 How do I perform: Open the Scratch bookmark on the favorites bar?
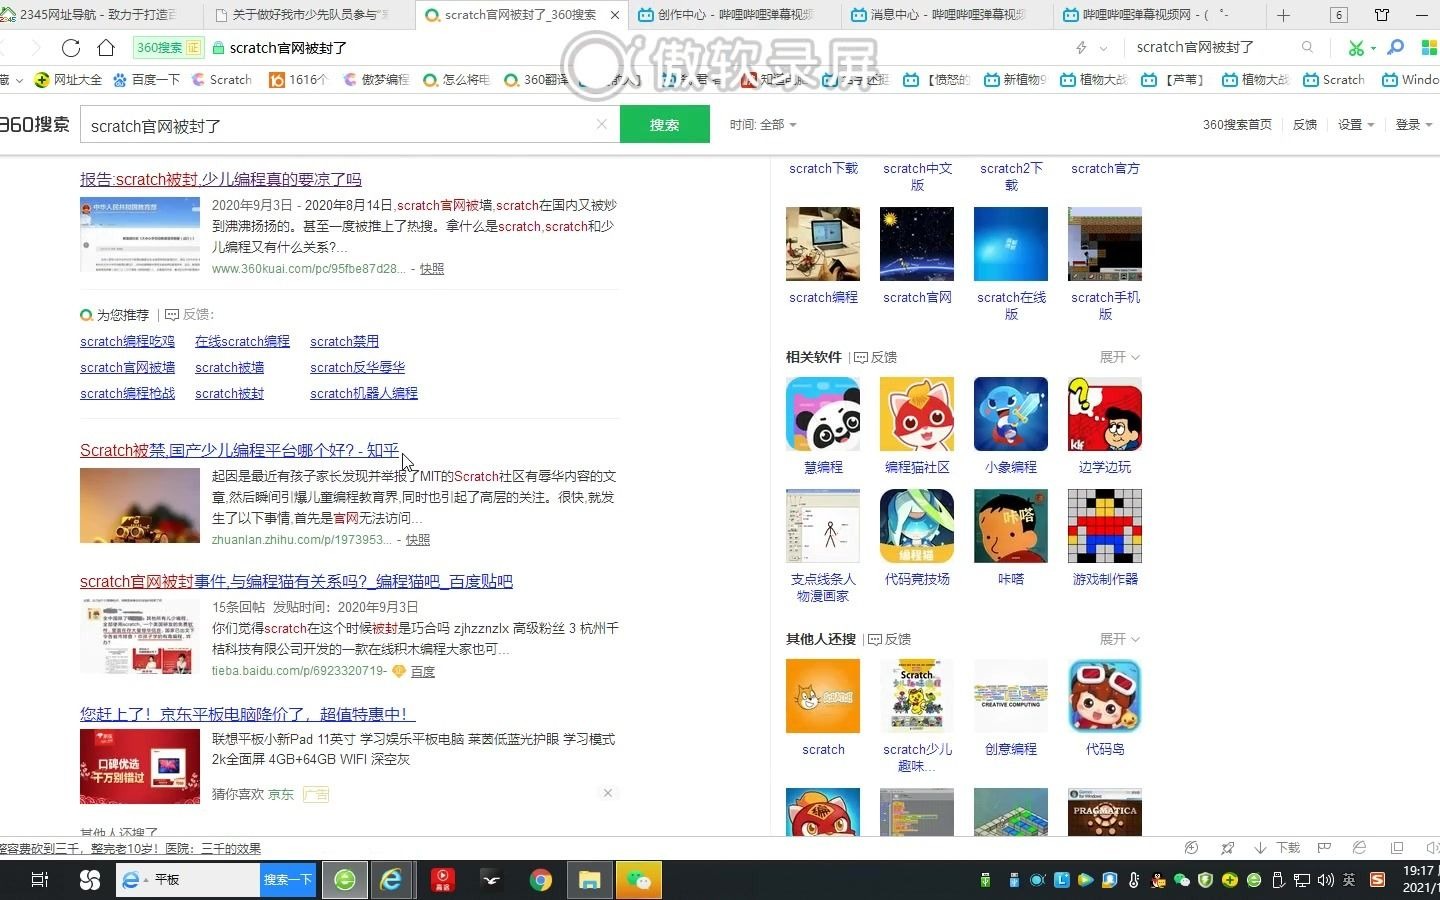(x=229, y=79)
